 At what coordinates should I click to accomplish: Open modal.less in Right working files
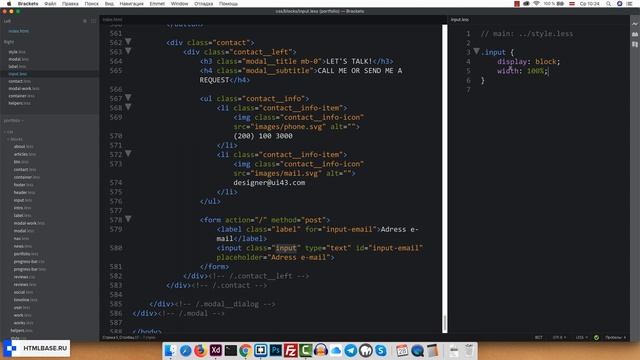[x=18, y=59]
